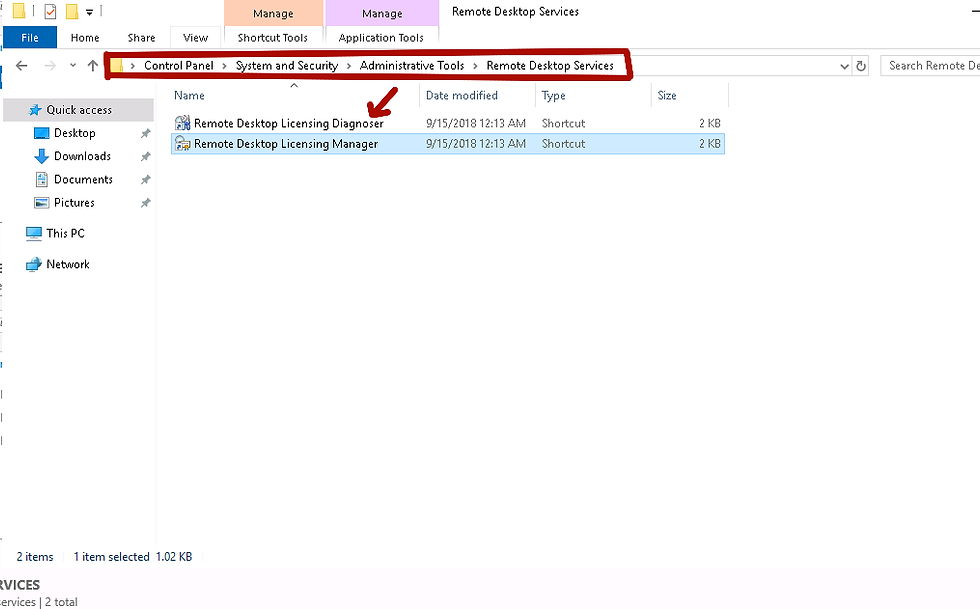Unpin Downloads using its pin icon
Image resolution: width=980 pixels, height=609 pixels.
pos(145,156)
